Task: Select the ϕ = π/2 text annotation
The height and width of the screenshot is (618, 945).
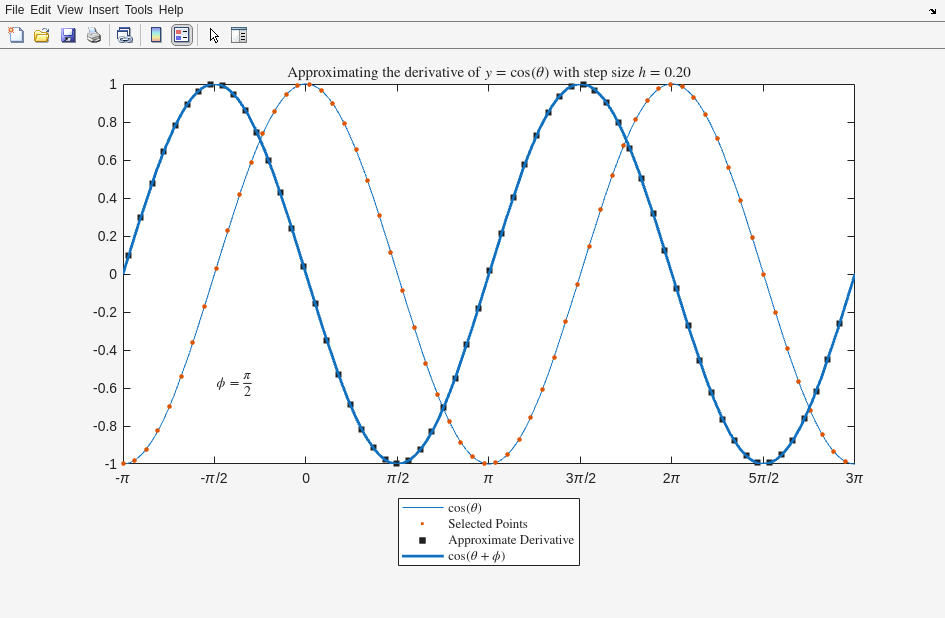Action: [234, 384]
